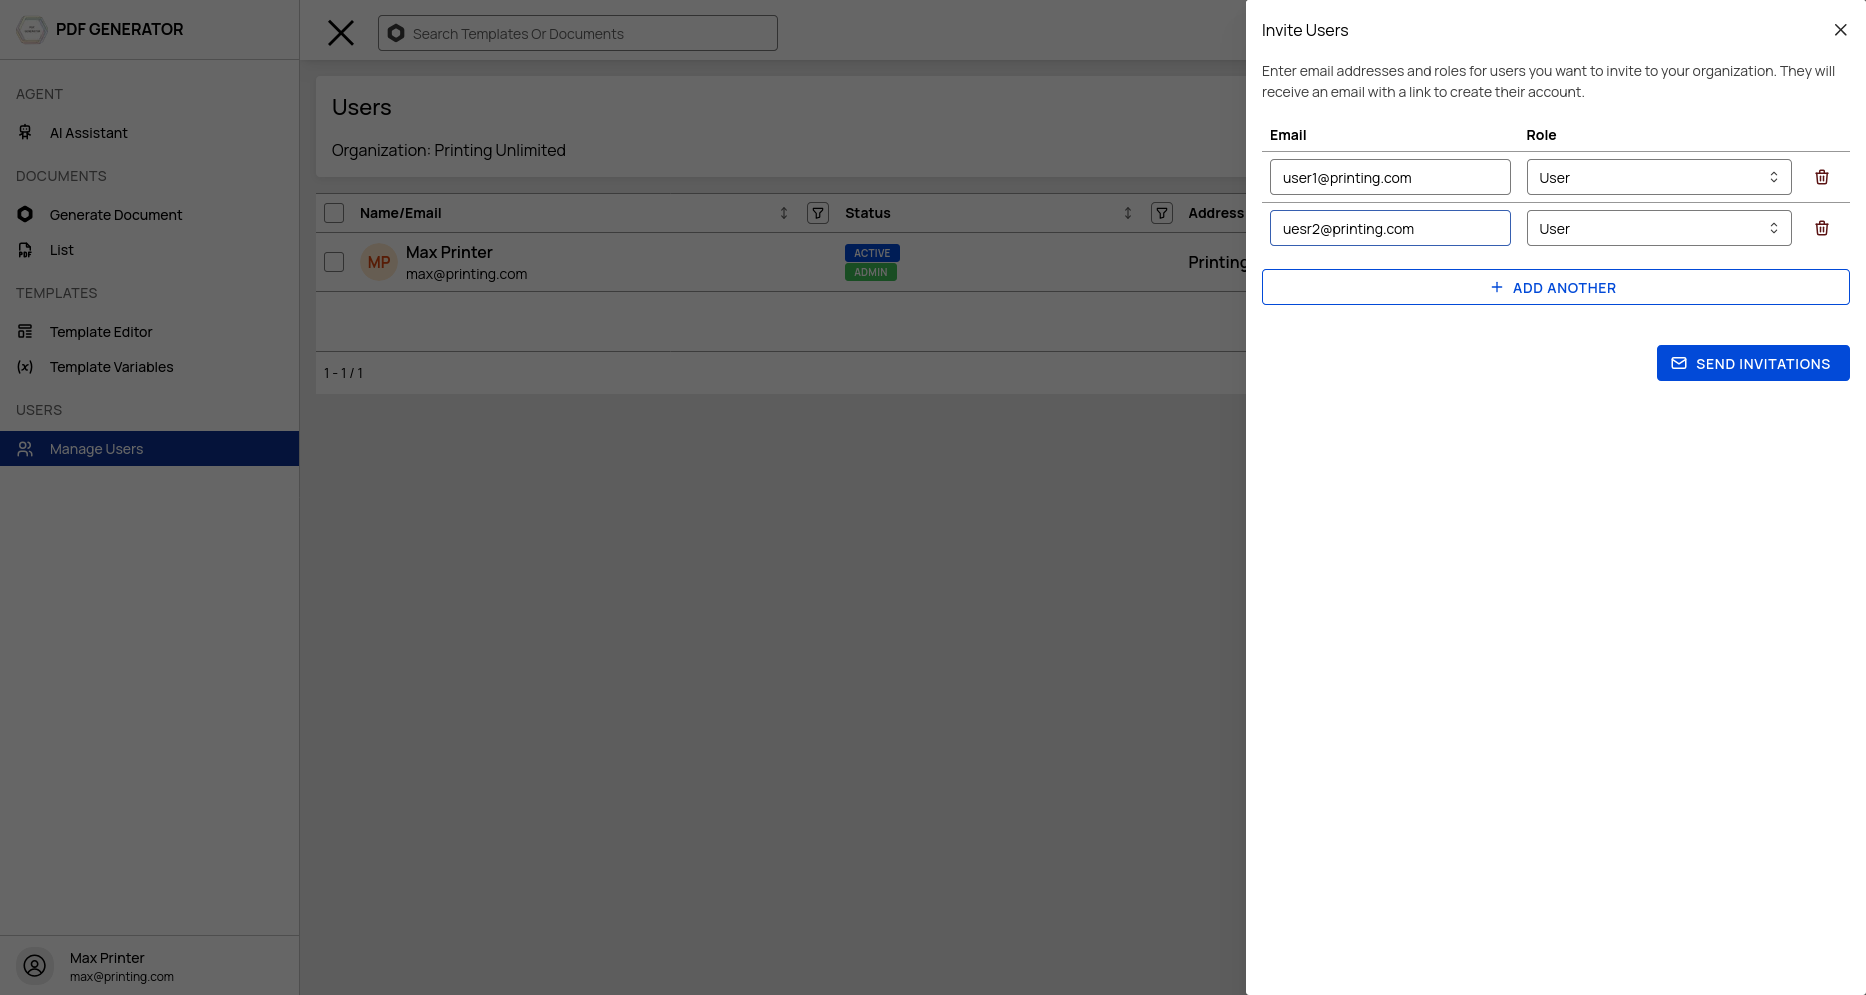
Task: Click the uesr2@printing.com email field
Action: coord(1390,228)
